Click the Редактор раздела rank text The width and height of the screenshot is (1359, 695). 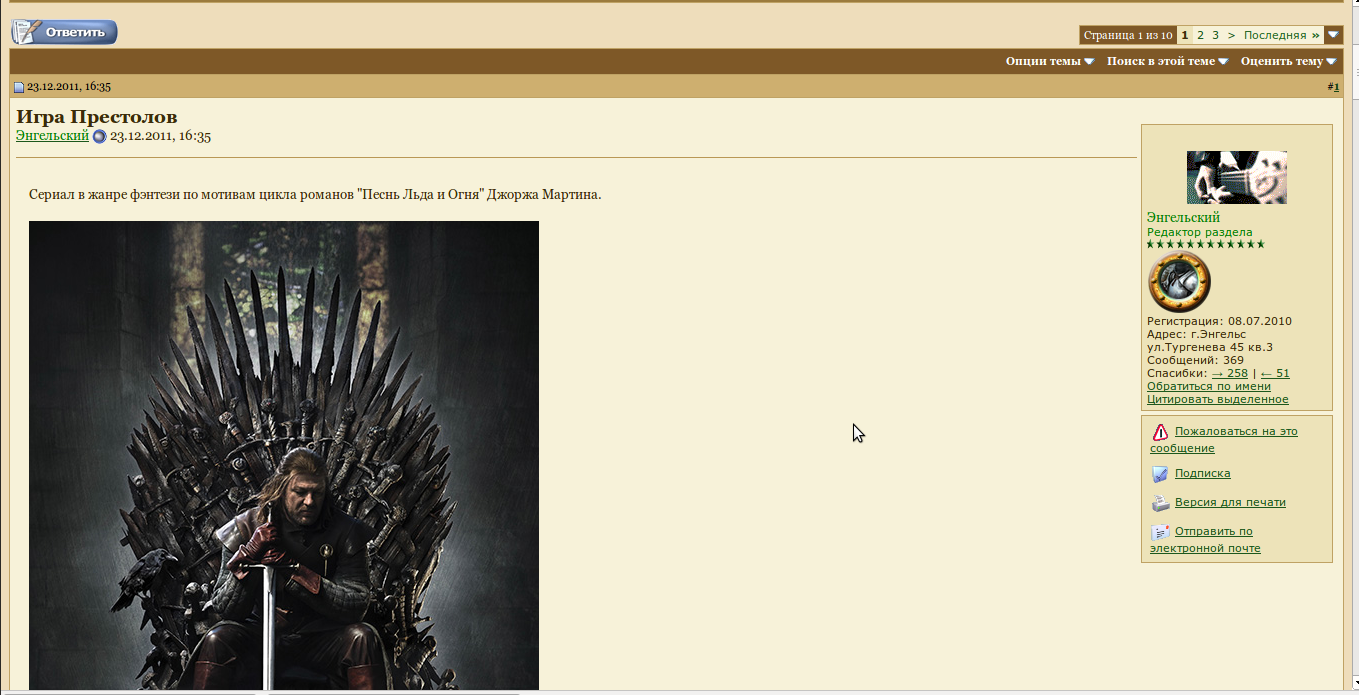[1199, 232]
